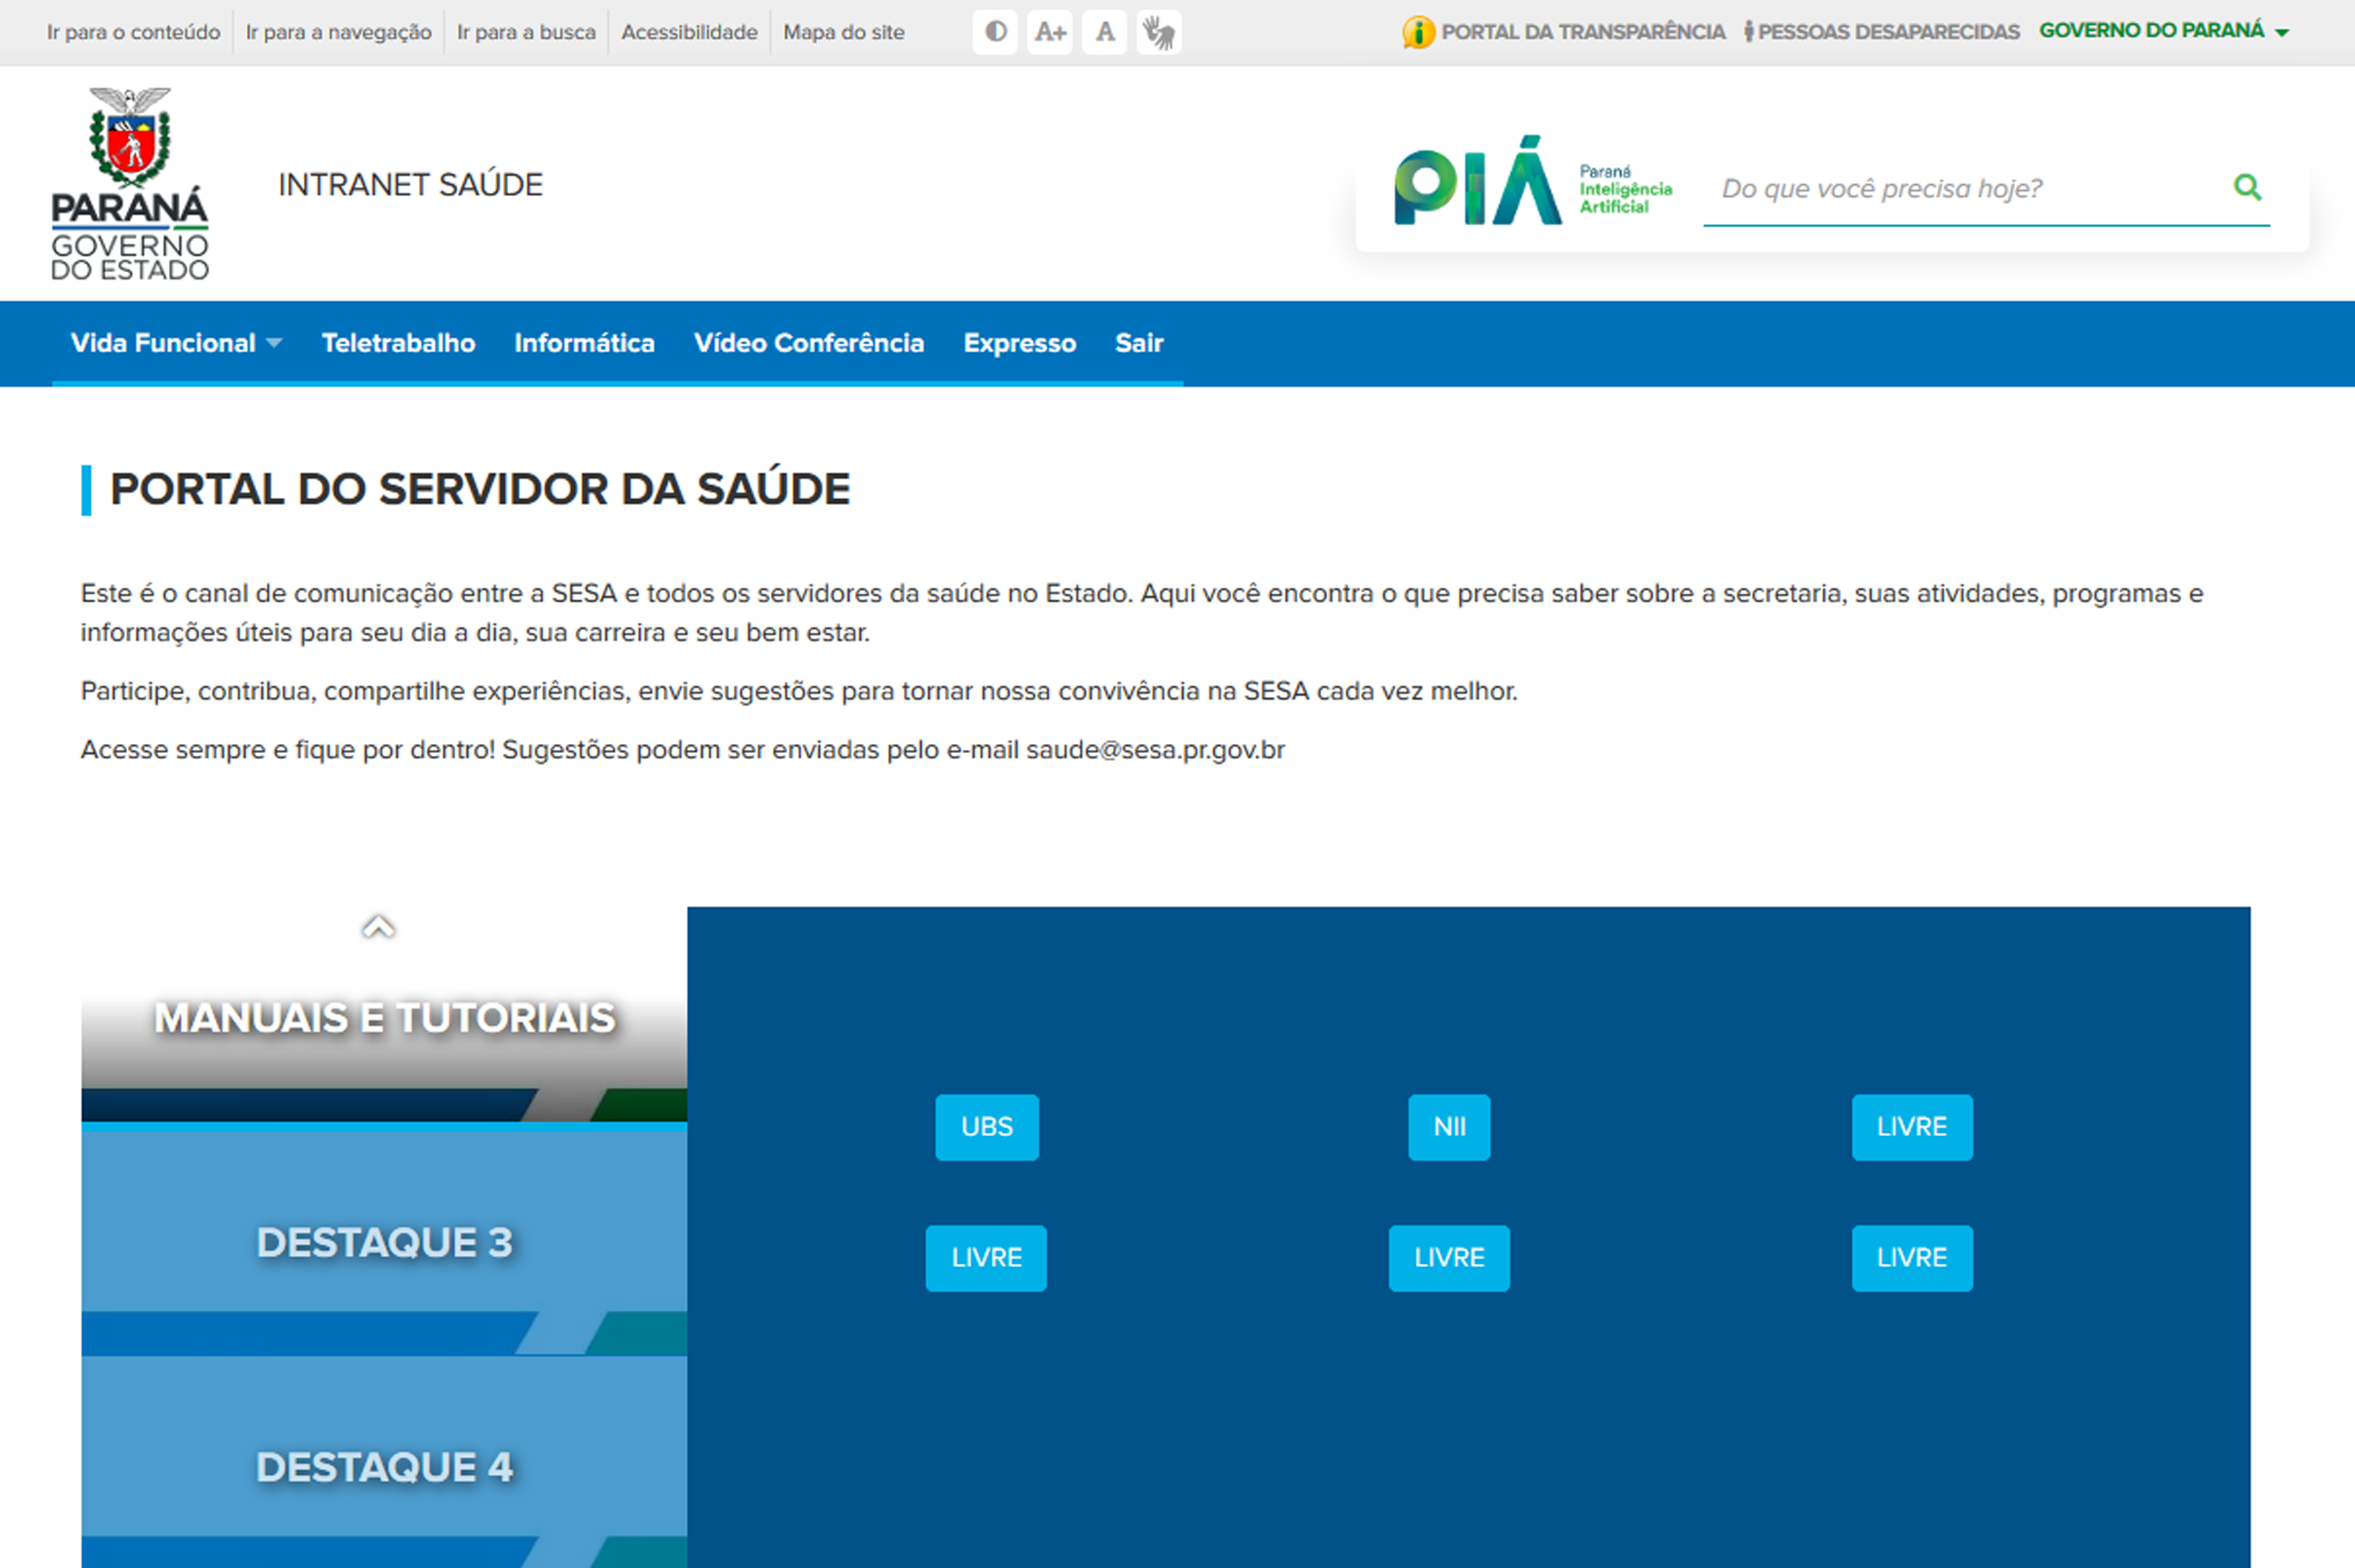This screenshot has width=2355, height=1568.
Task: Click the PIÁ Paraná Inteligência Artificial logo
Action: point(1534,181)
